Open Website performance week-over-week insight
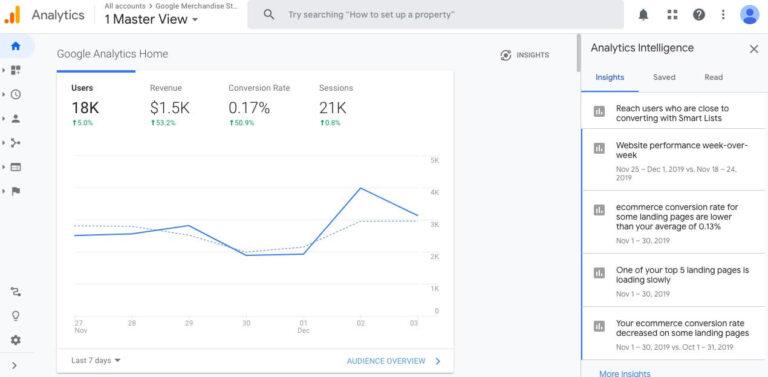The height and width of the screenshot is (377, 768). point(674,160)
